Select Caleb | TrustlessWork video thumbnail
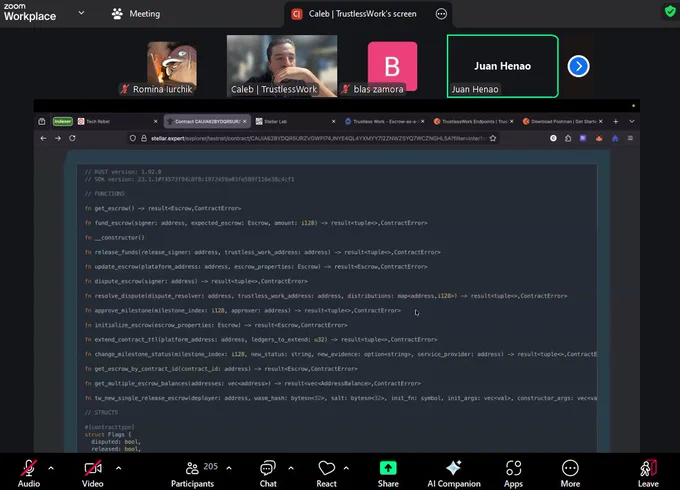 [x=282, y=66]
